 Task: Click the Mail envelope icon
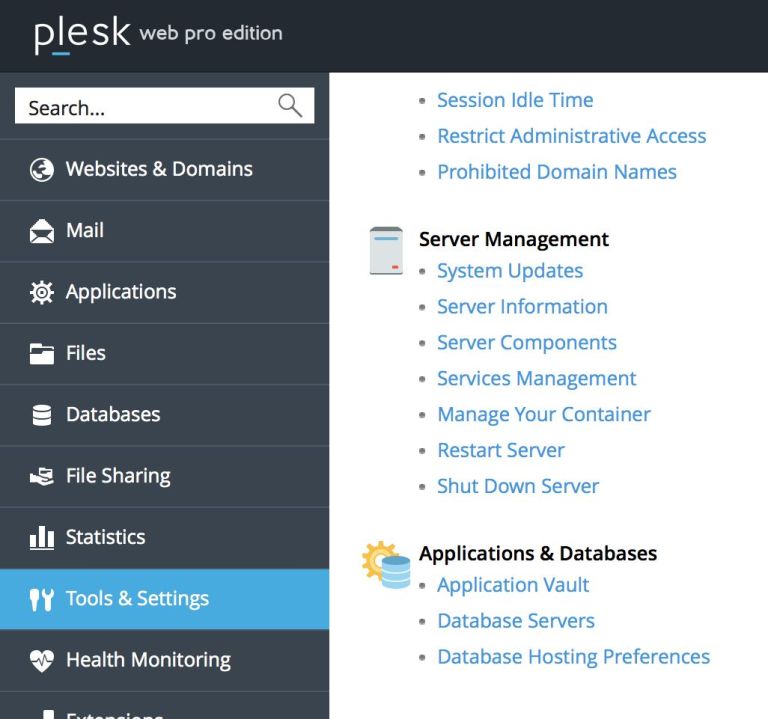click(x=42, y=231)
